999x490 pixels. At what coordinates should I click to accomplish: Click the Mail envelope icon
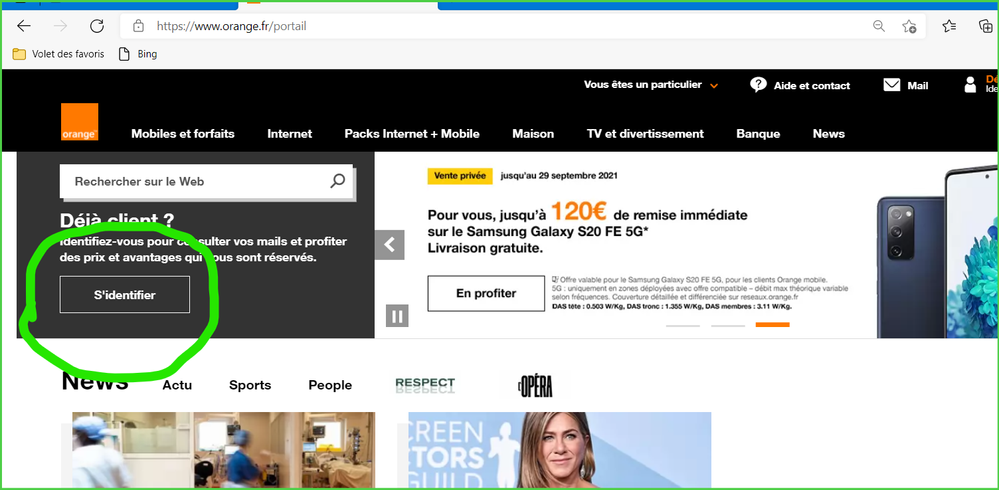[x=892, y=85]
